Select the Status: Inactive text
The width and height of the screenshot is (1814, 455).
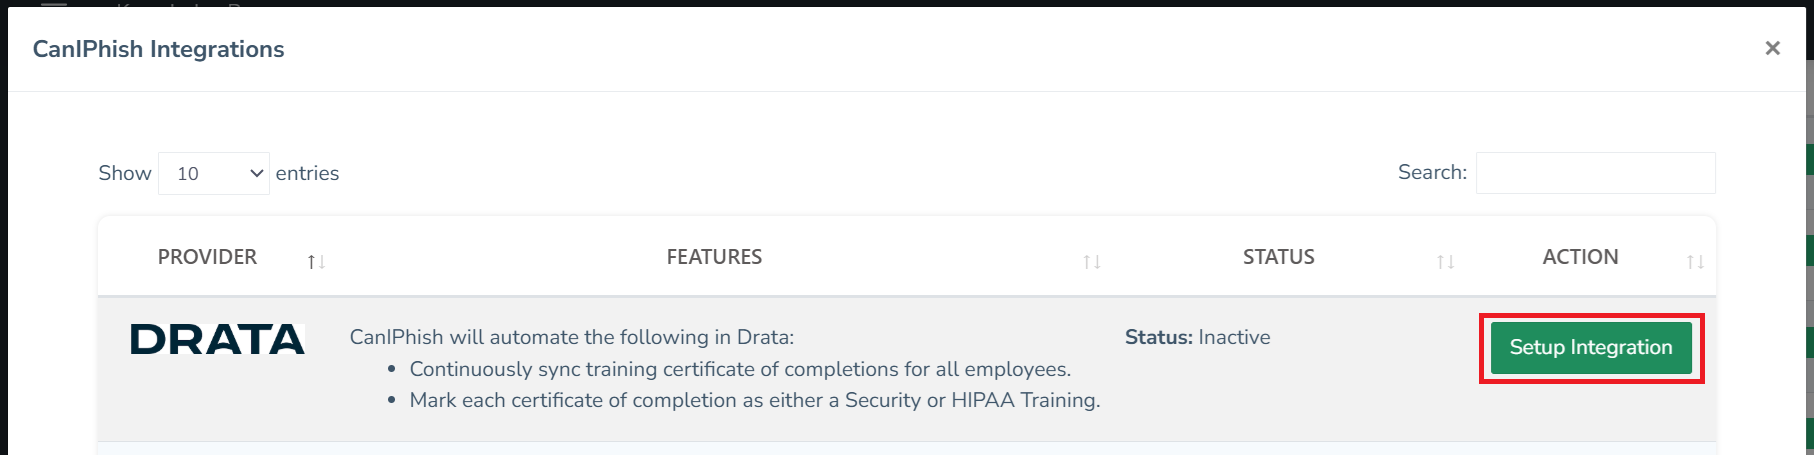click(x=1197, y=338)
